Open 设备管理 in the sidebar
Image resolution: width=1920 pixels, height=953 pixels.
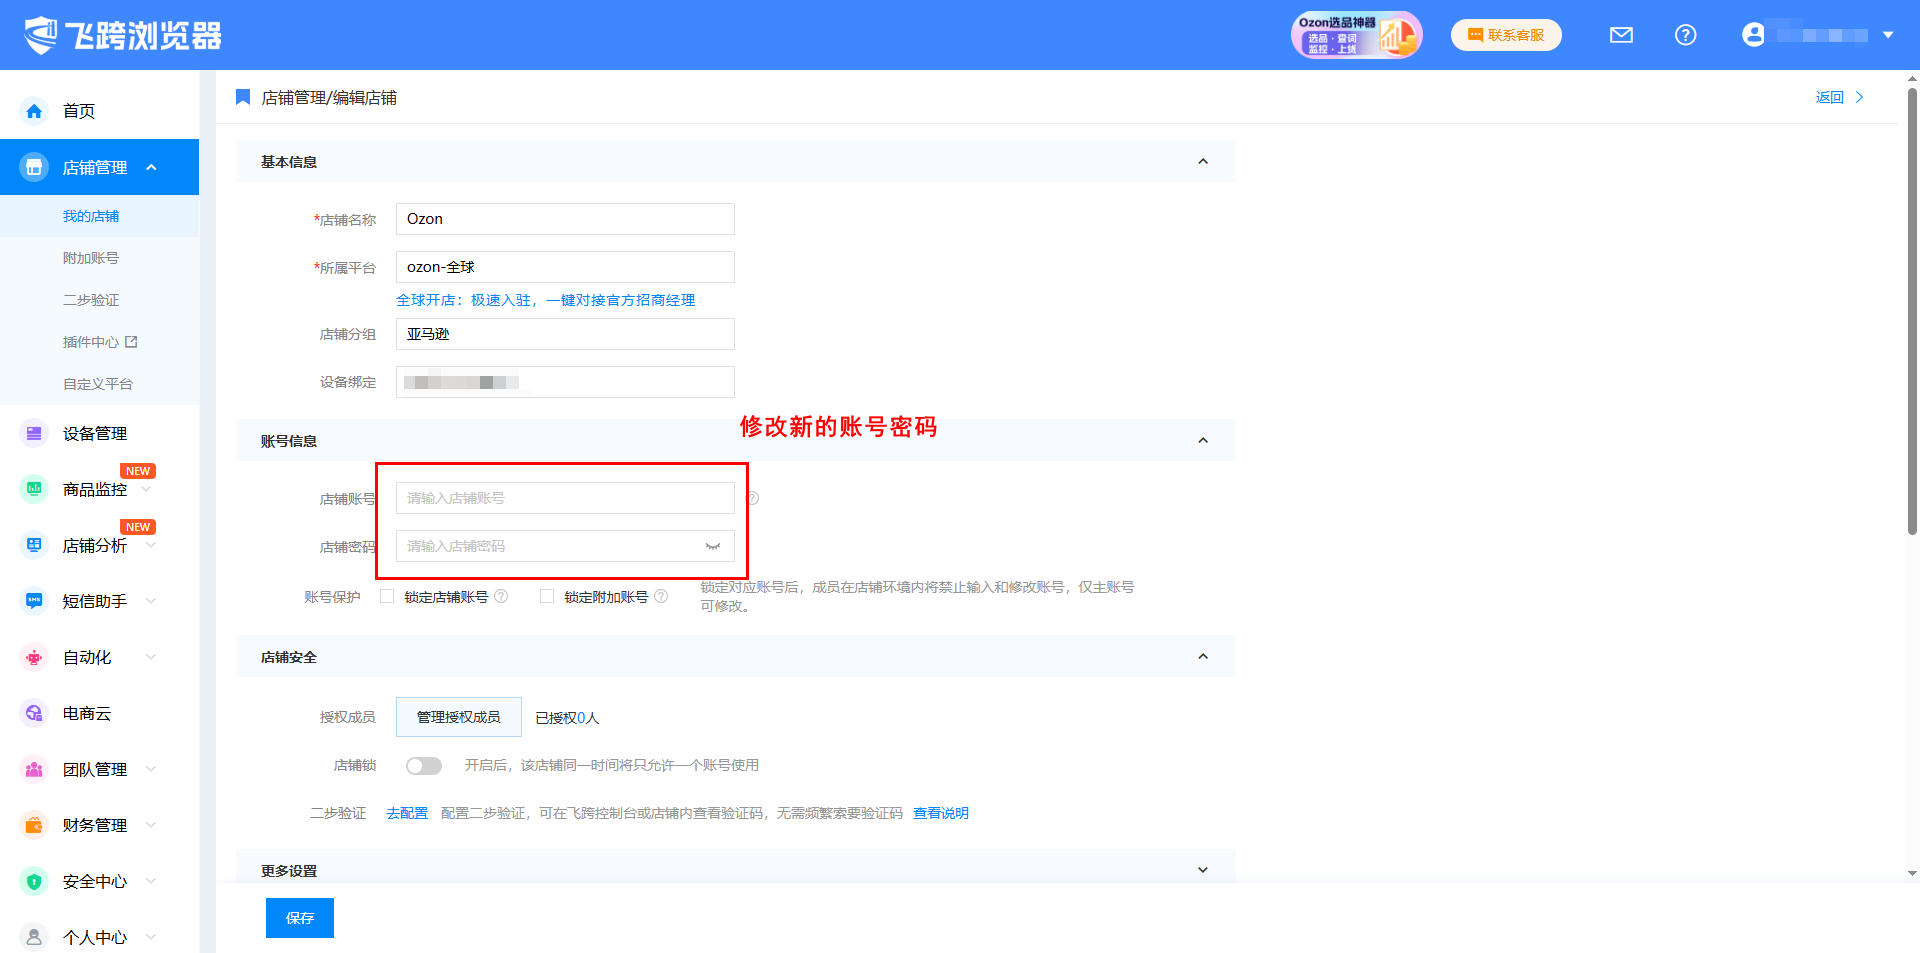[x=95, y=433]
